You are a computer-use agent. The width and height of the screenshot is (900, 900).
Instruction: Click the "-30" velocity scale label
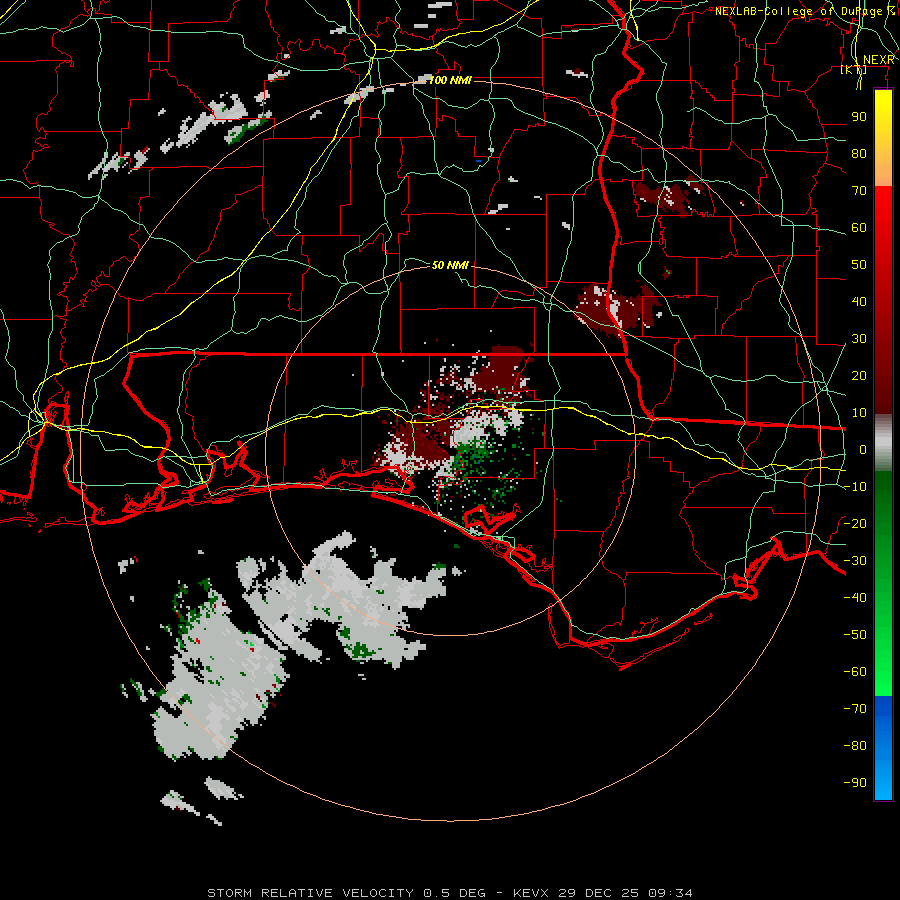pyautogui.click(x=855, y=561)
